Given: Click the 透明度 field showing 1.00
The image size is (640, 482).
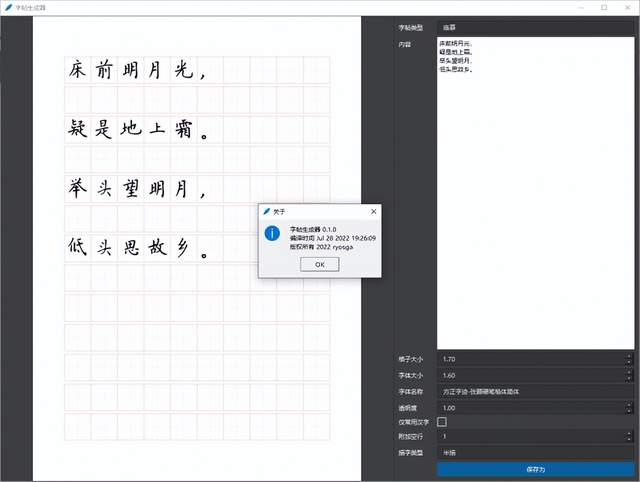Looking at the screenshot, I should [531, 408].
